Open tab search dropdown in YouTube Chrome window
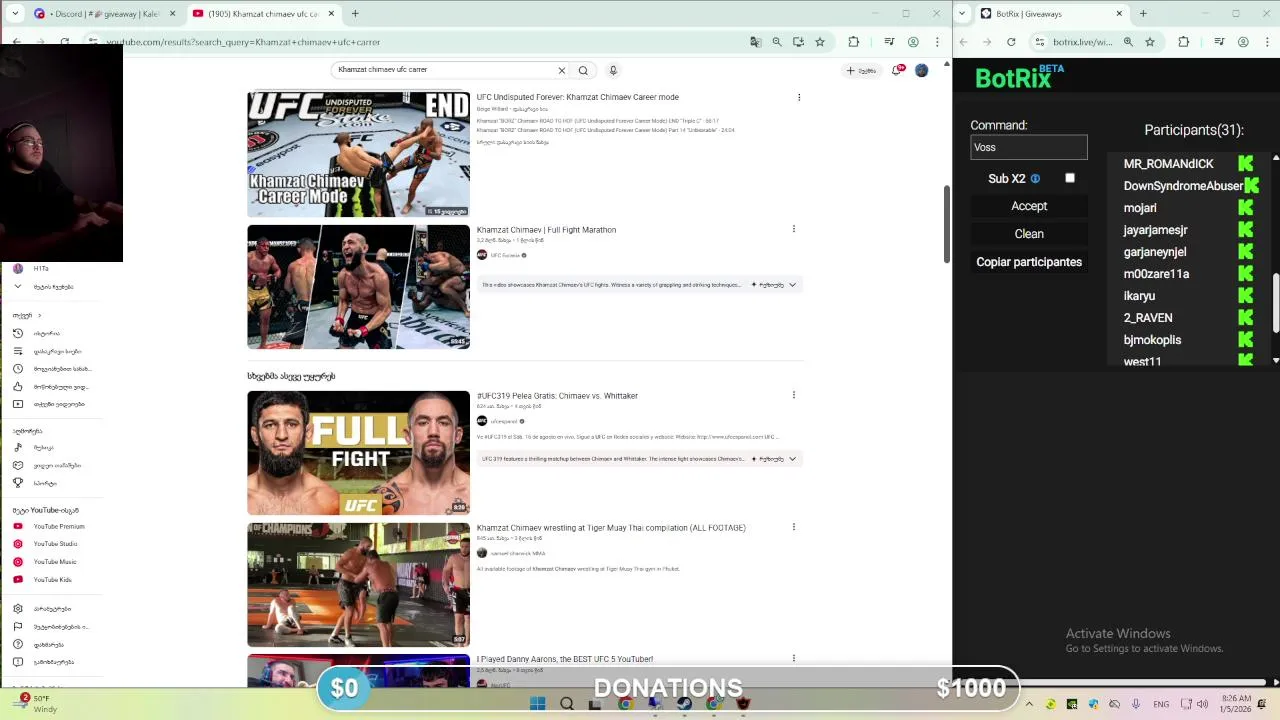 point(16,14)
